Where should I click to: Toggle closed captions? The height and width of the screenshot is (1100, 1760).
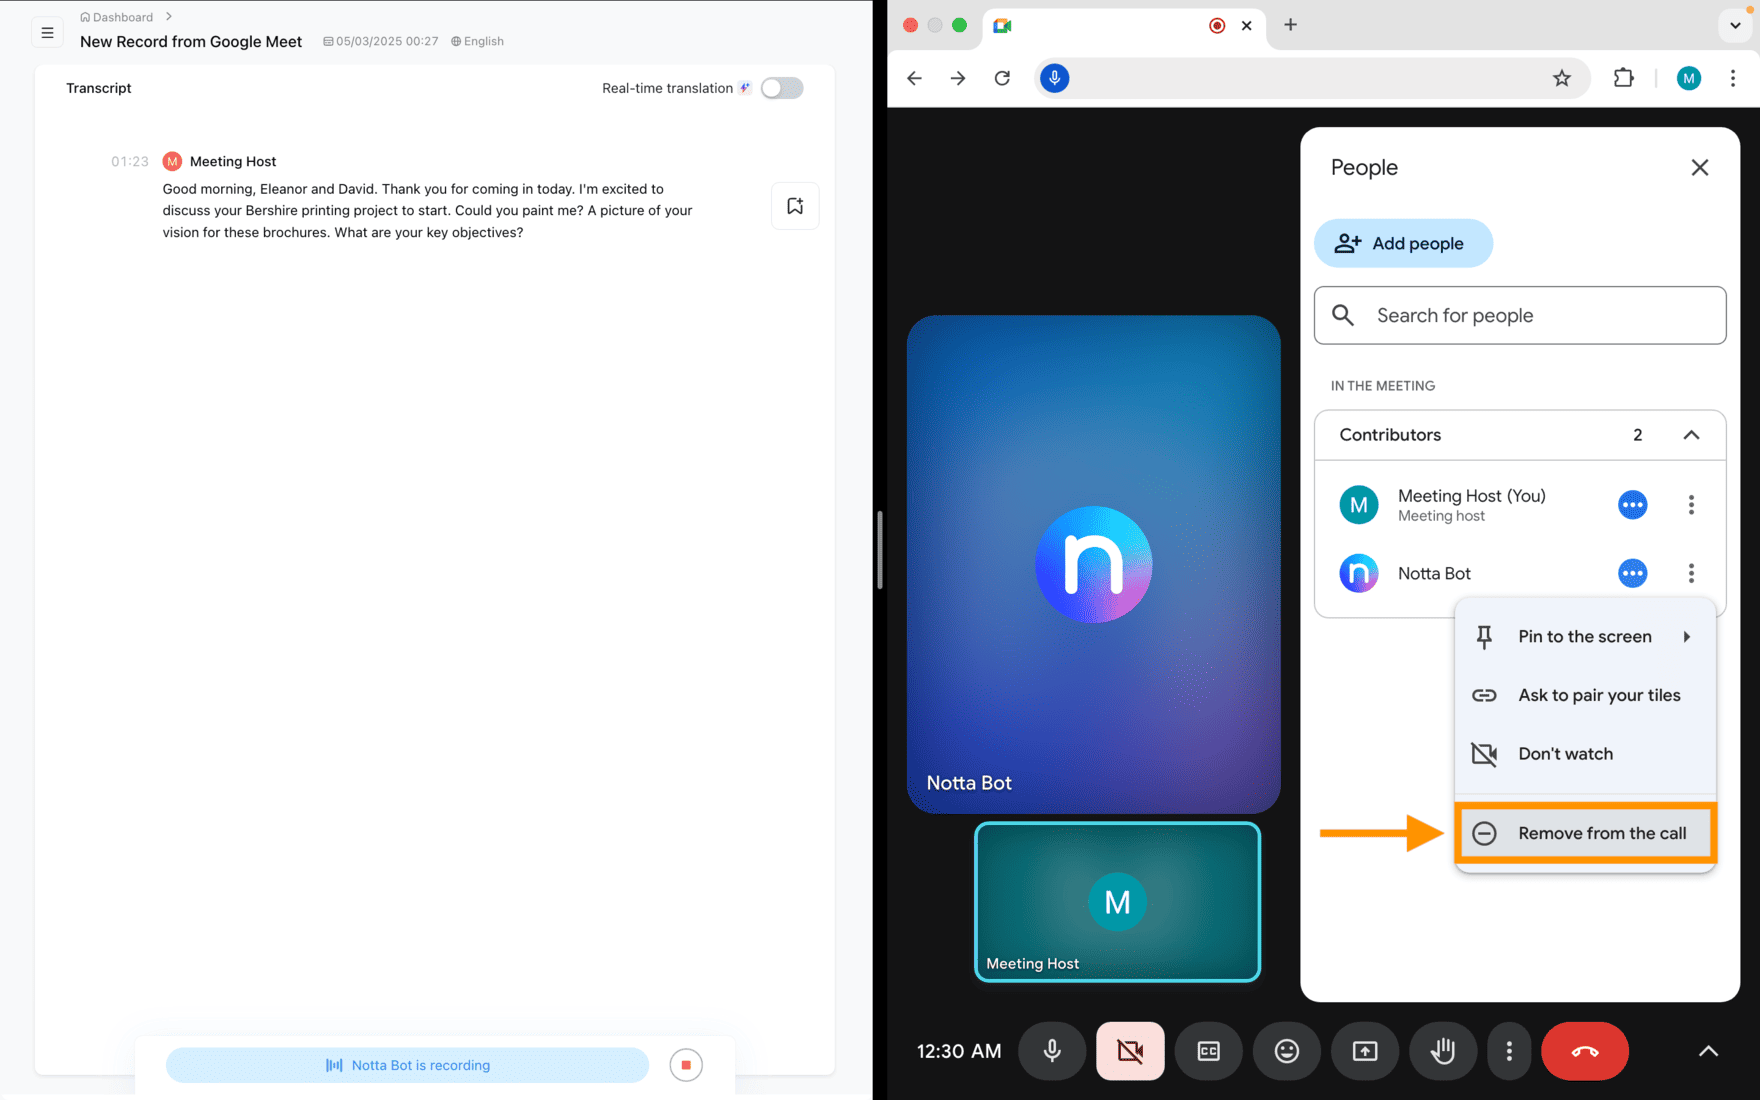pyautogui.click(x=1208, y=1051)
